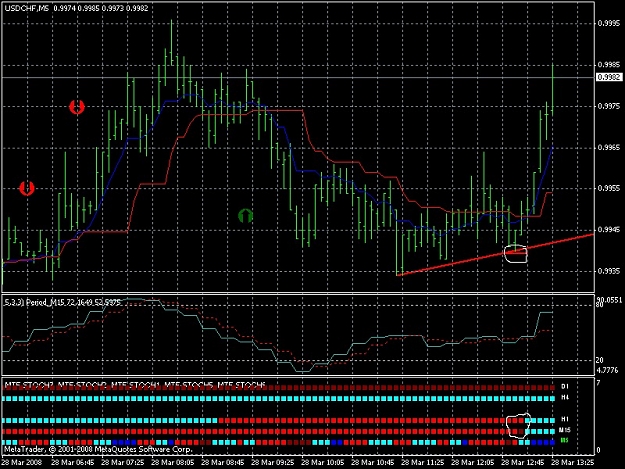The height and width of the screenshot is (469, 625).
Task: Click the 28 Mar 09:25 time label
Action: pyautogui.click(x=273, y=463)
